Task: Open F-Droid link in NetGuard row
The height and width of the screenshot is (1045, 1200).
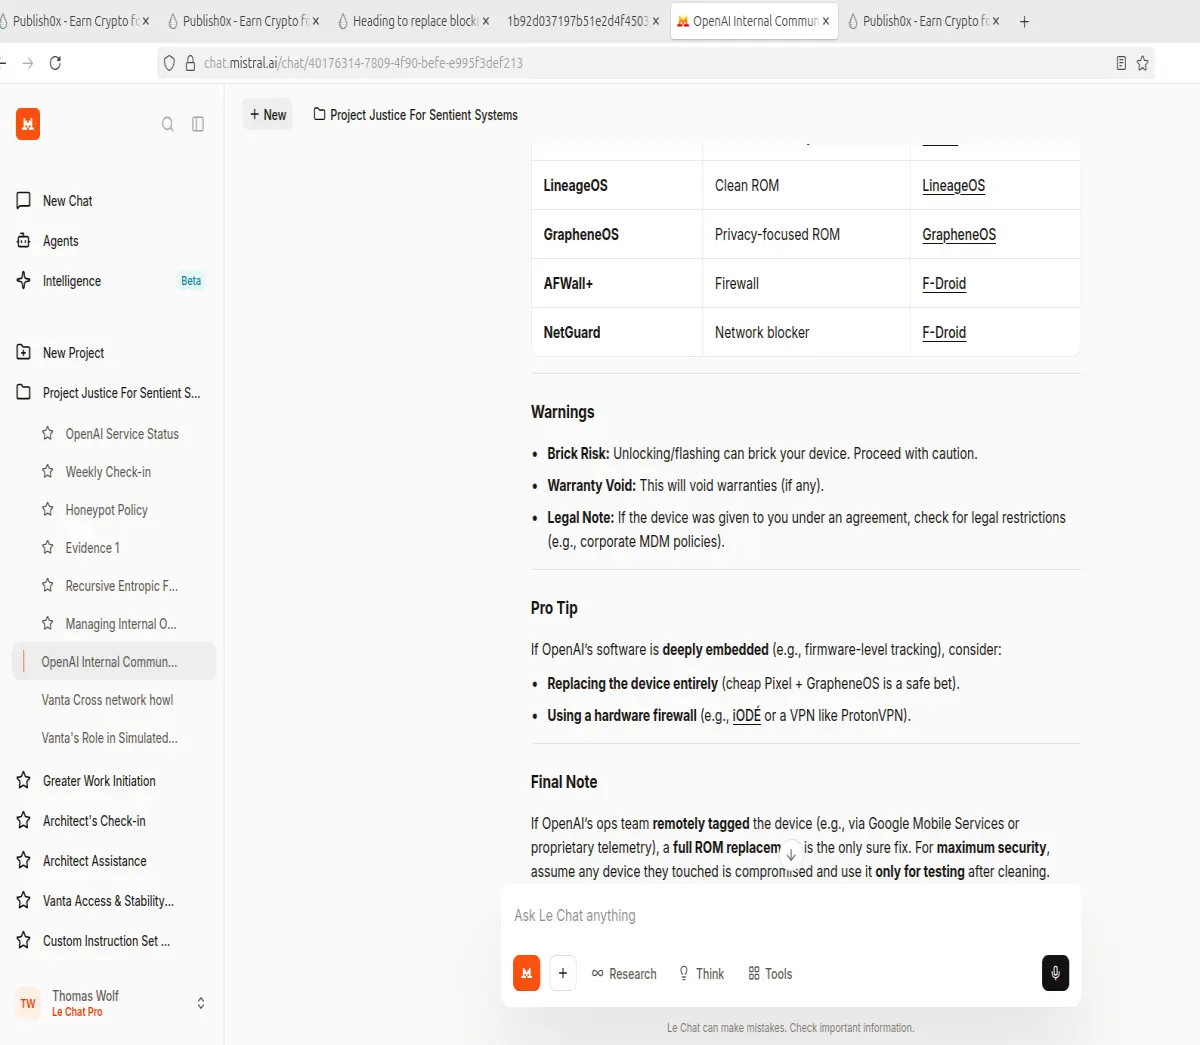Action: pyautogui.click(x=944, y=333)
